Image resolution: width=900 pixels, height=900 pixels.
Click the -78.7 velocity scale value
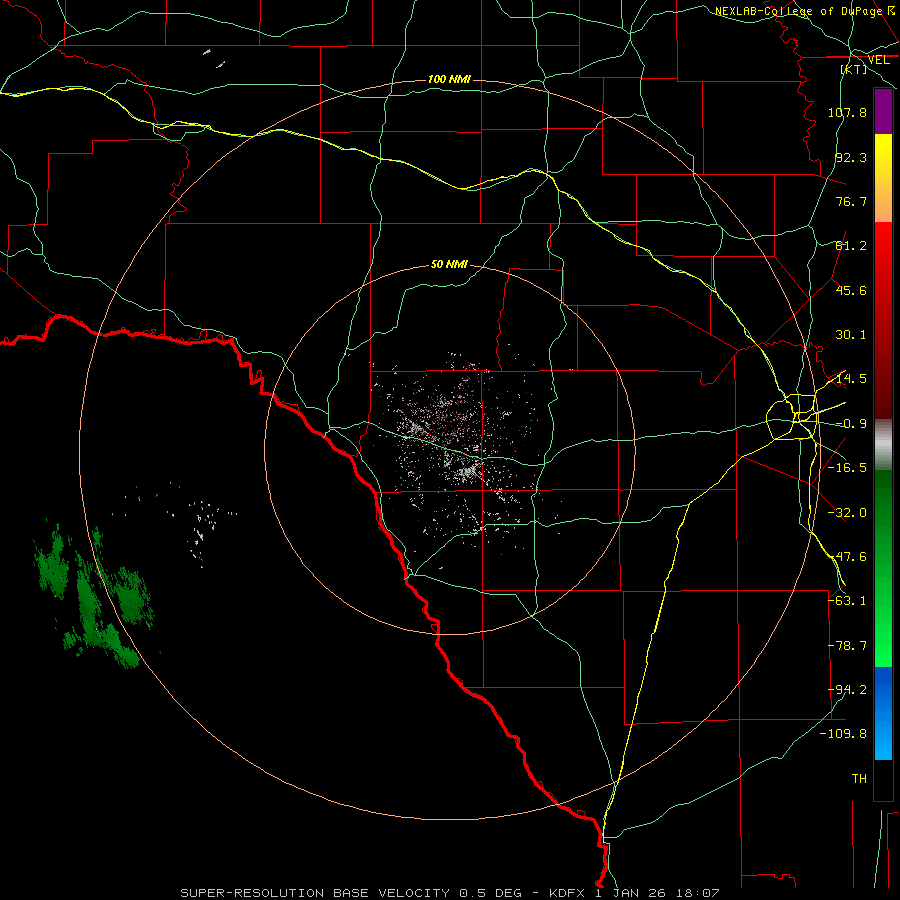pos(847,646)
